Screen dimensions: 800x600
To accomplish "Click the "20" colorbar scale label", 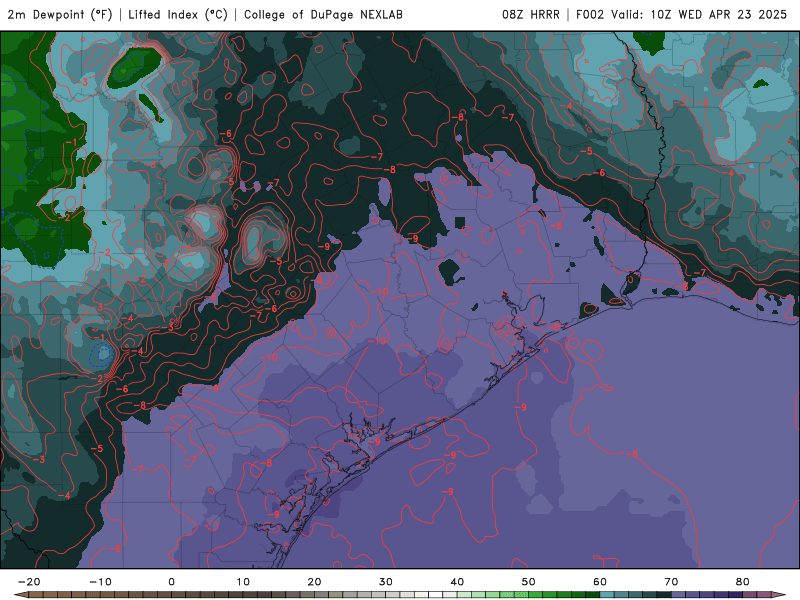I will (x=314, y=582).
